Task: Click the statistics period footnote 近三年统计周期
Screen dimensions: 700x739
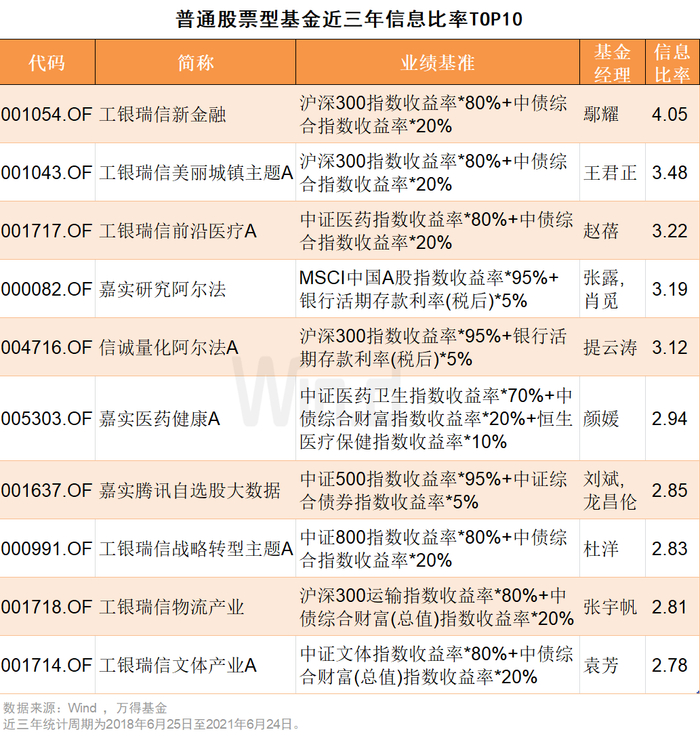Action: pyautogui.click(x=151, y=724)
